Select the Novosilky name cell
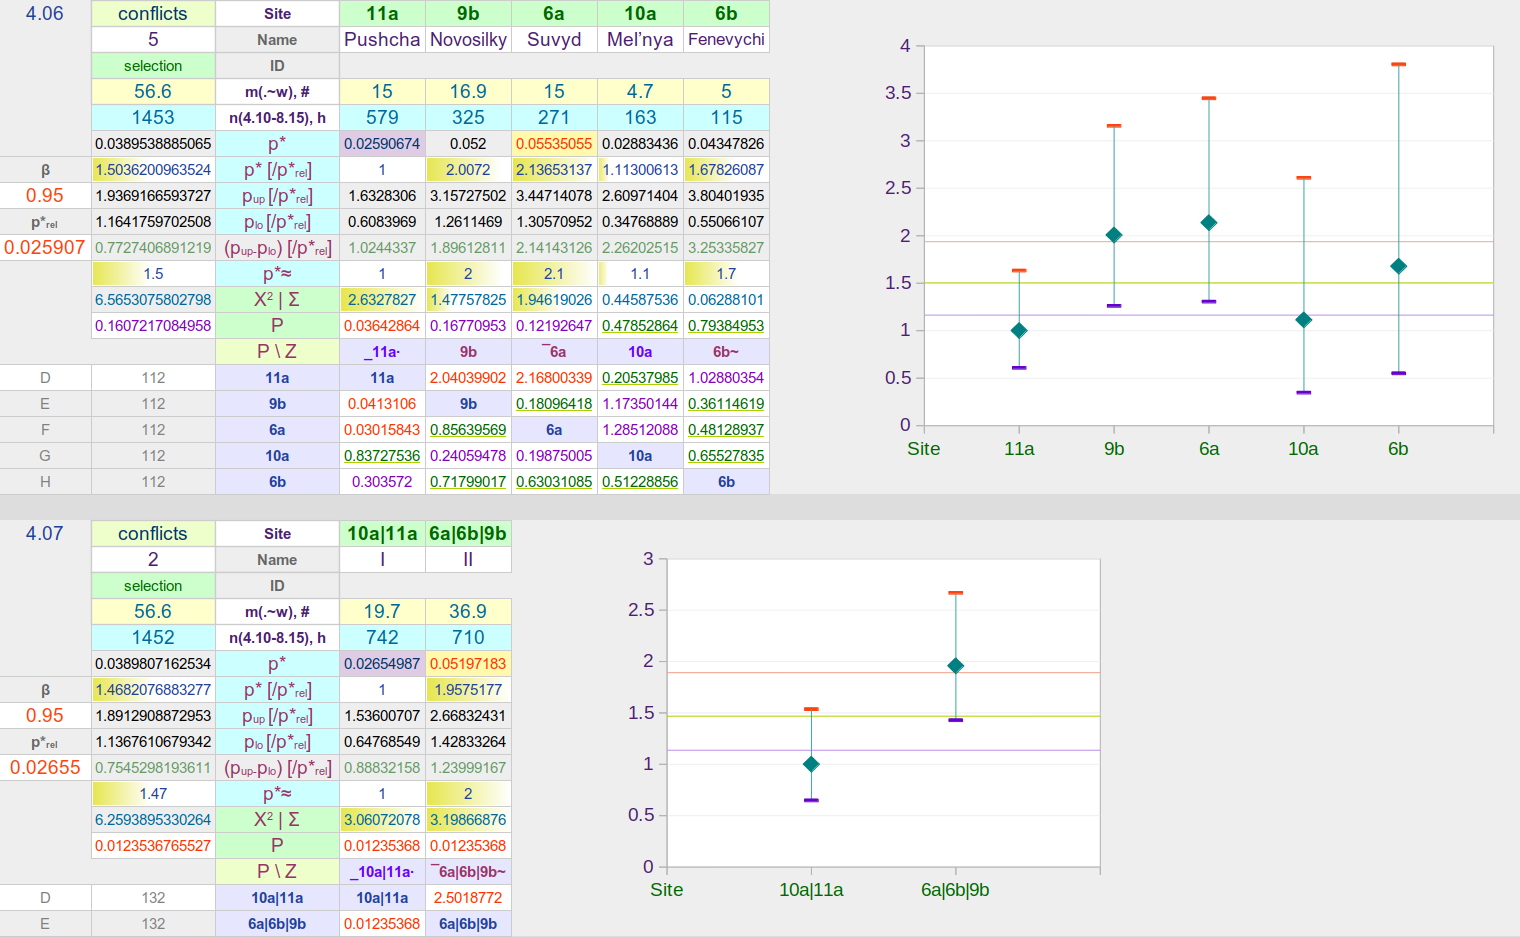Screen dimensions: 1520x937 coord(468,40)
